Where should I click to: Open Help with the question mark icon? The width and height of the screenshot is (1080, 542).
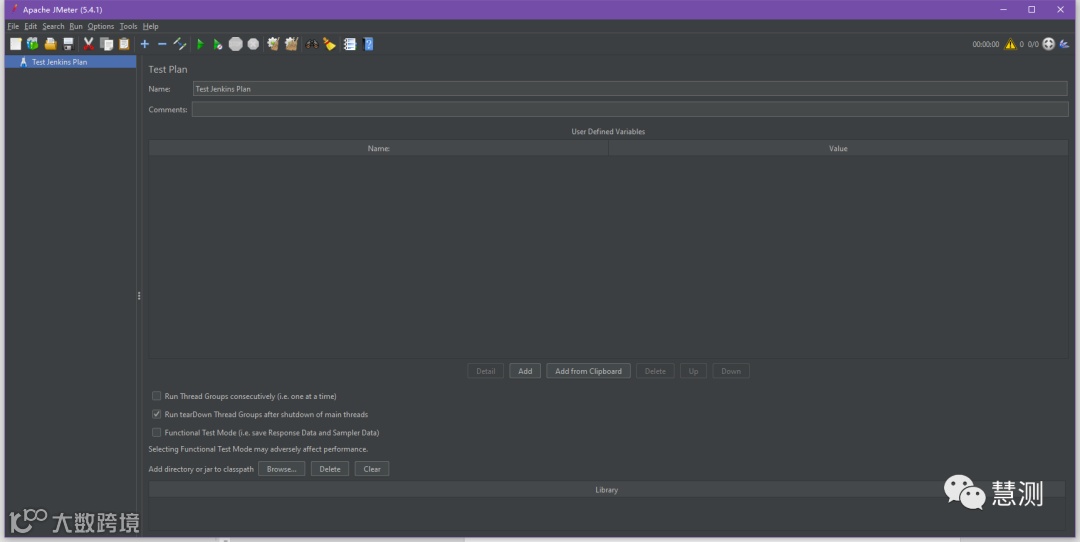tap(368, 44)
